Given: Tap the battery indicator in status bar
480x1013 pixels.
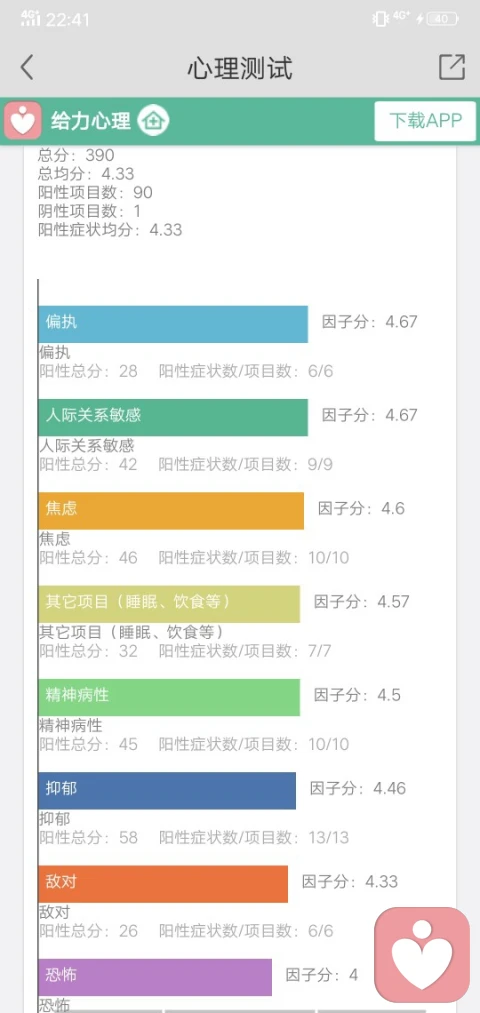Looking at the screenshot, I should [x=443, y=19].
